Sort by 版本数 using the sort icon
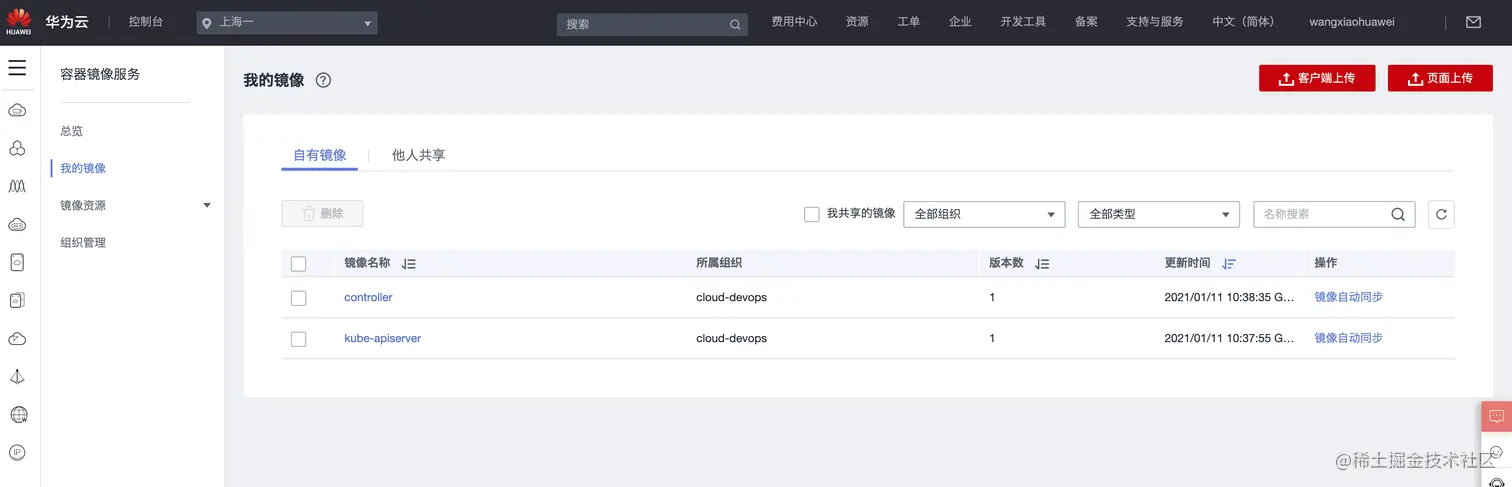The image size is (1512, 487). tap(1042, 264)
